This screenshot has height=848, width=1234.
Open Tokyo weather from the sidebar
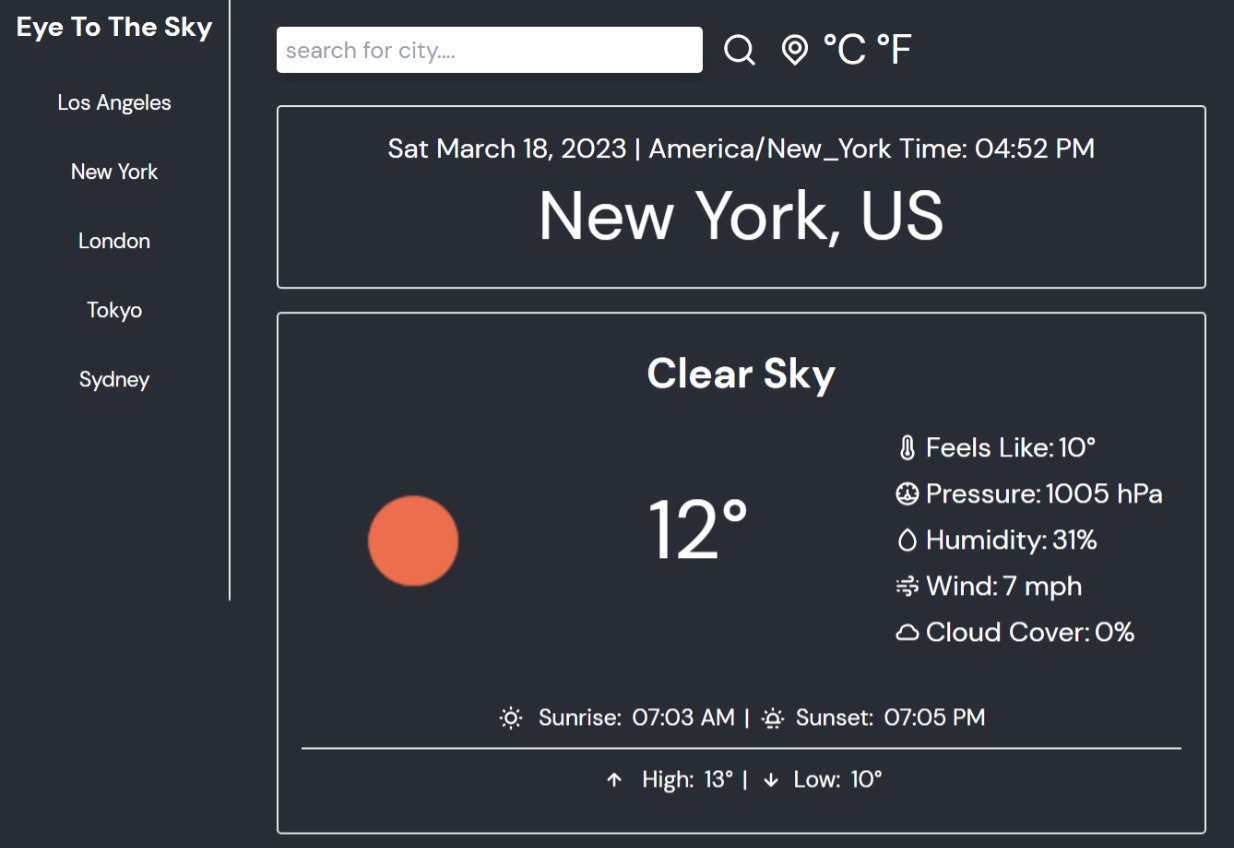click(x=114, y=310)
